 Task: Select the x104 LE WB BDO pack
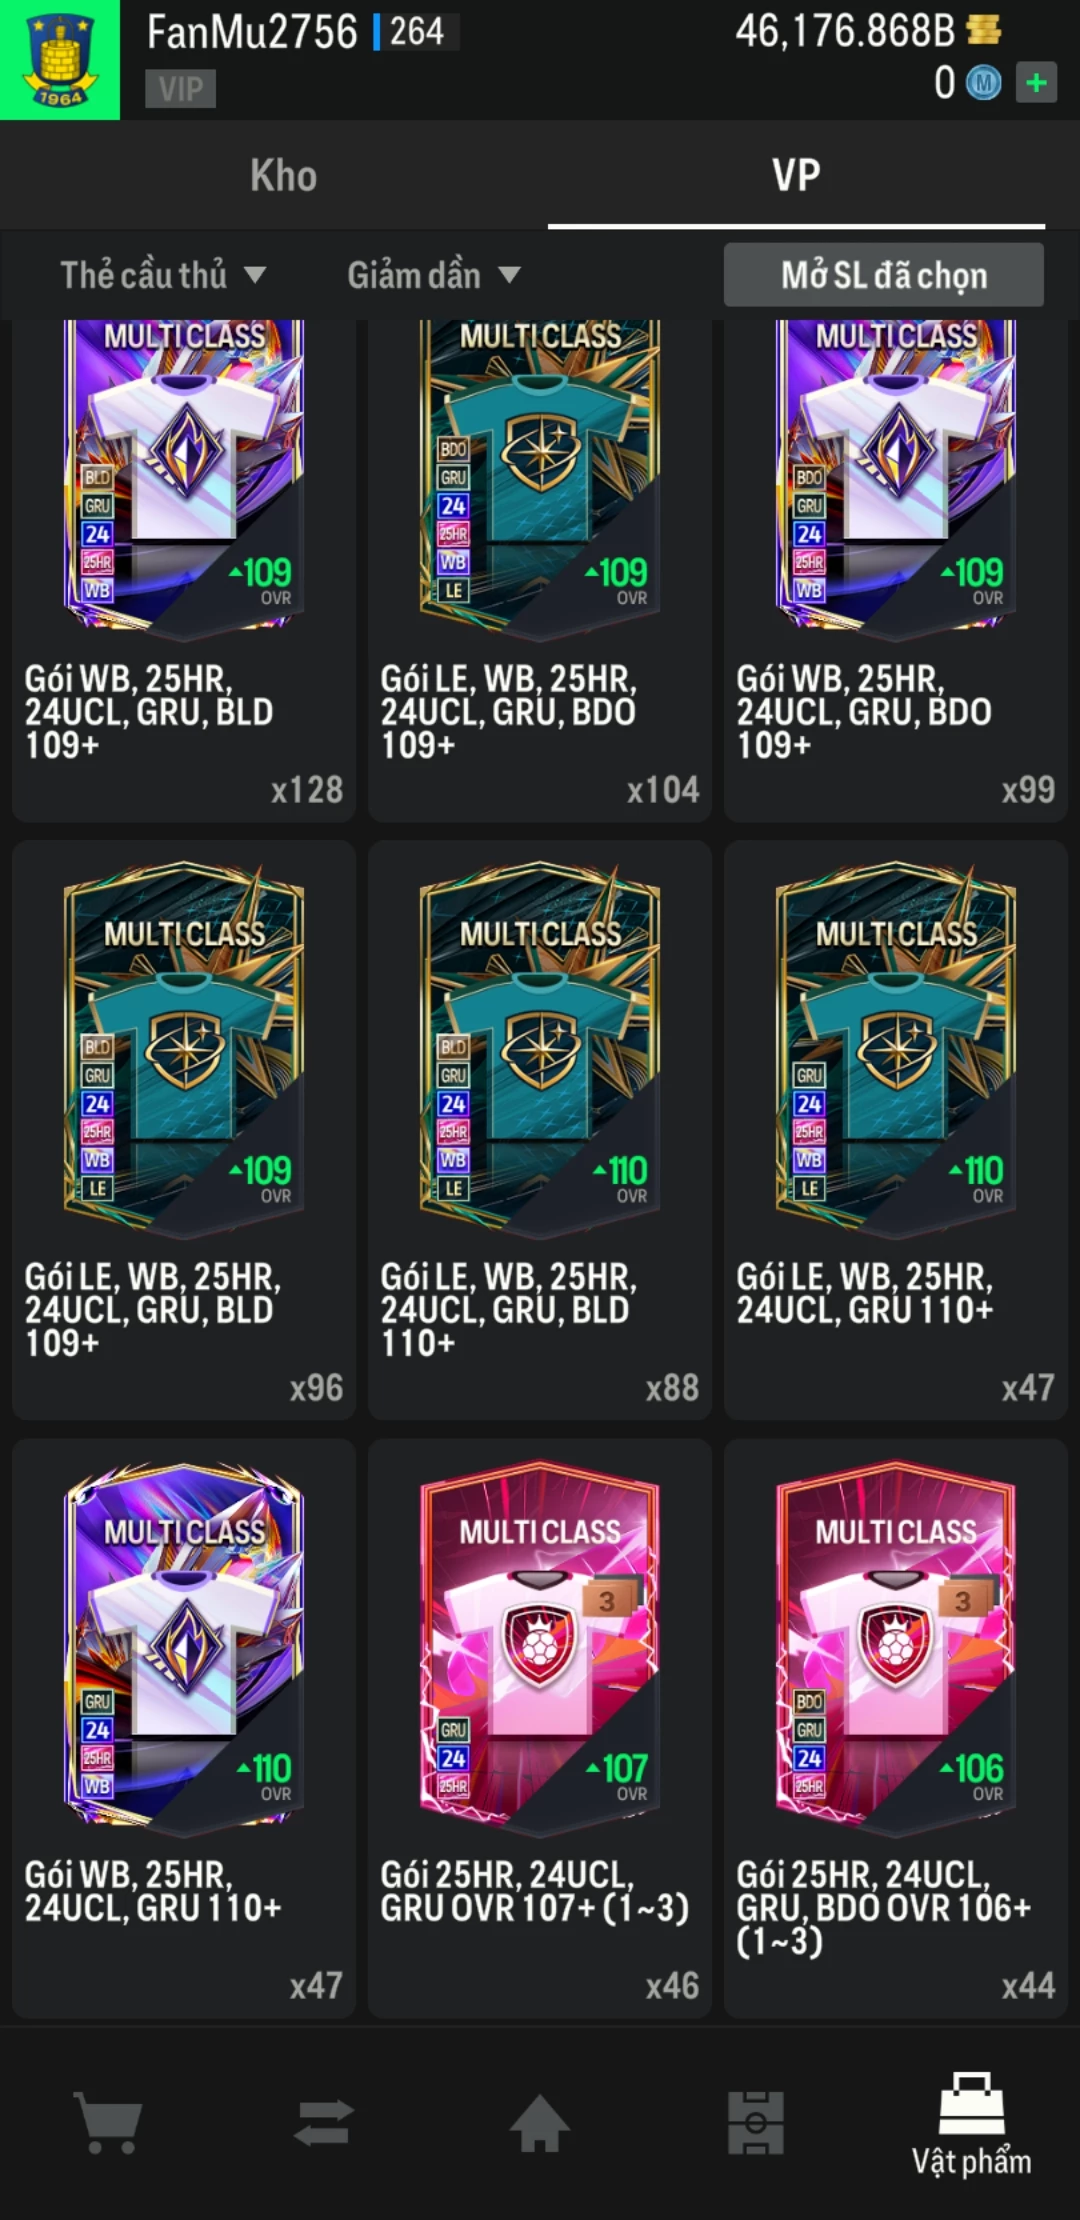[540, 570]
